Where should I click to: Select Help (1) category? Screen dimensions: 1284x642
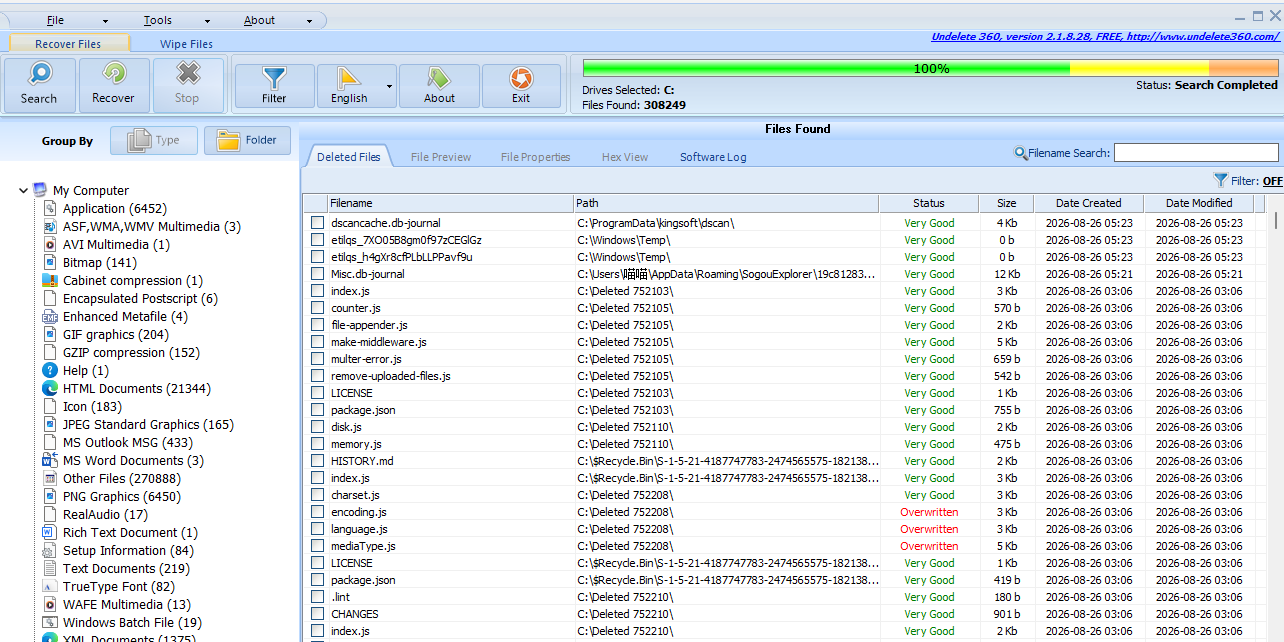[x=86, y=370]
